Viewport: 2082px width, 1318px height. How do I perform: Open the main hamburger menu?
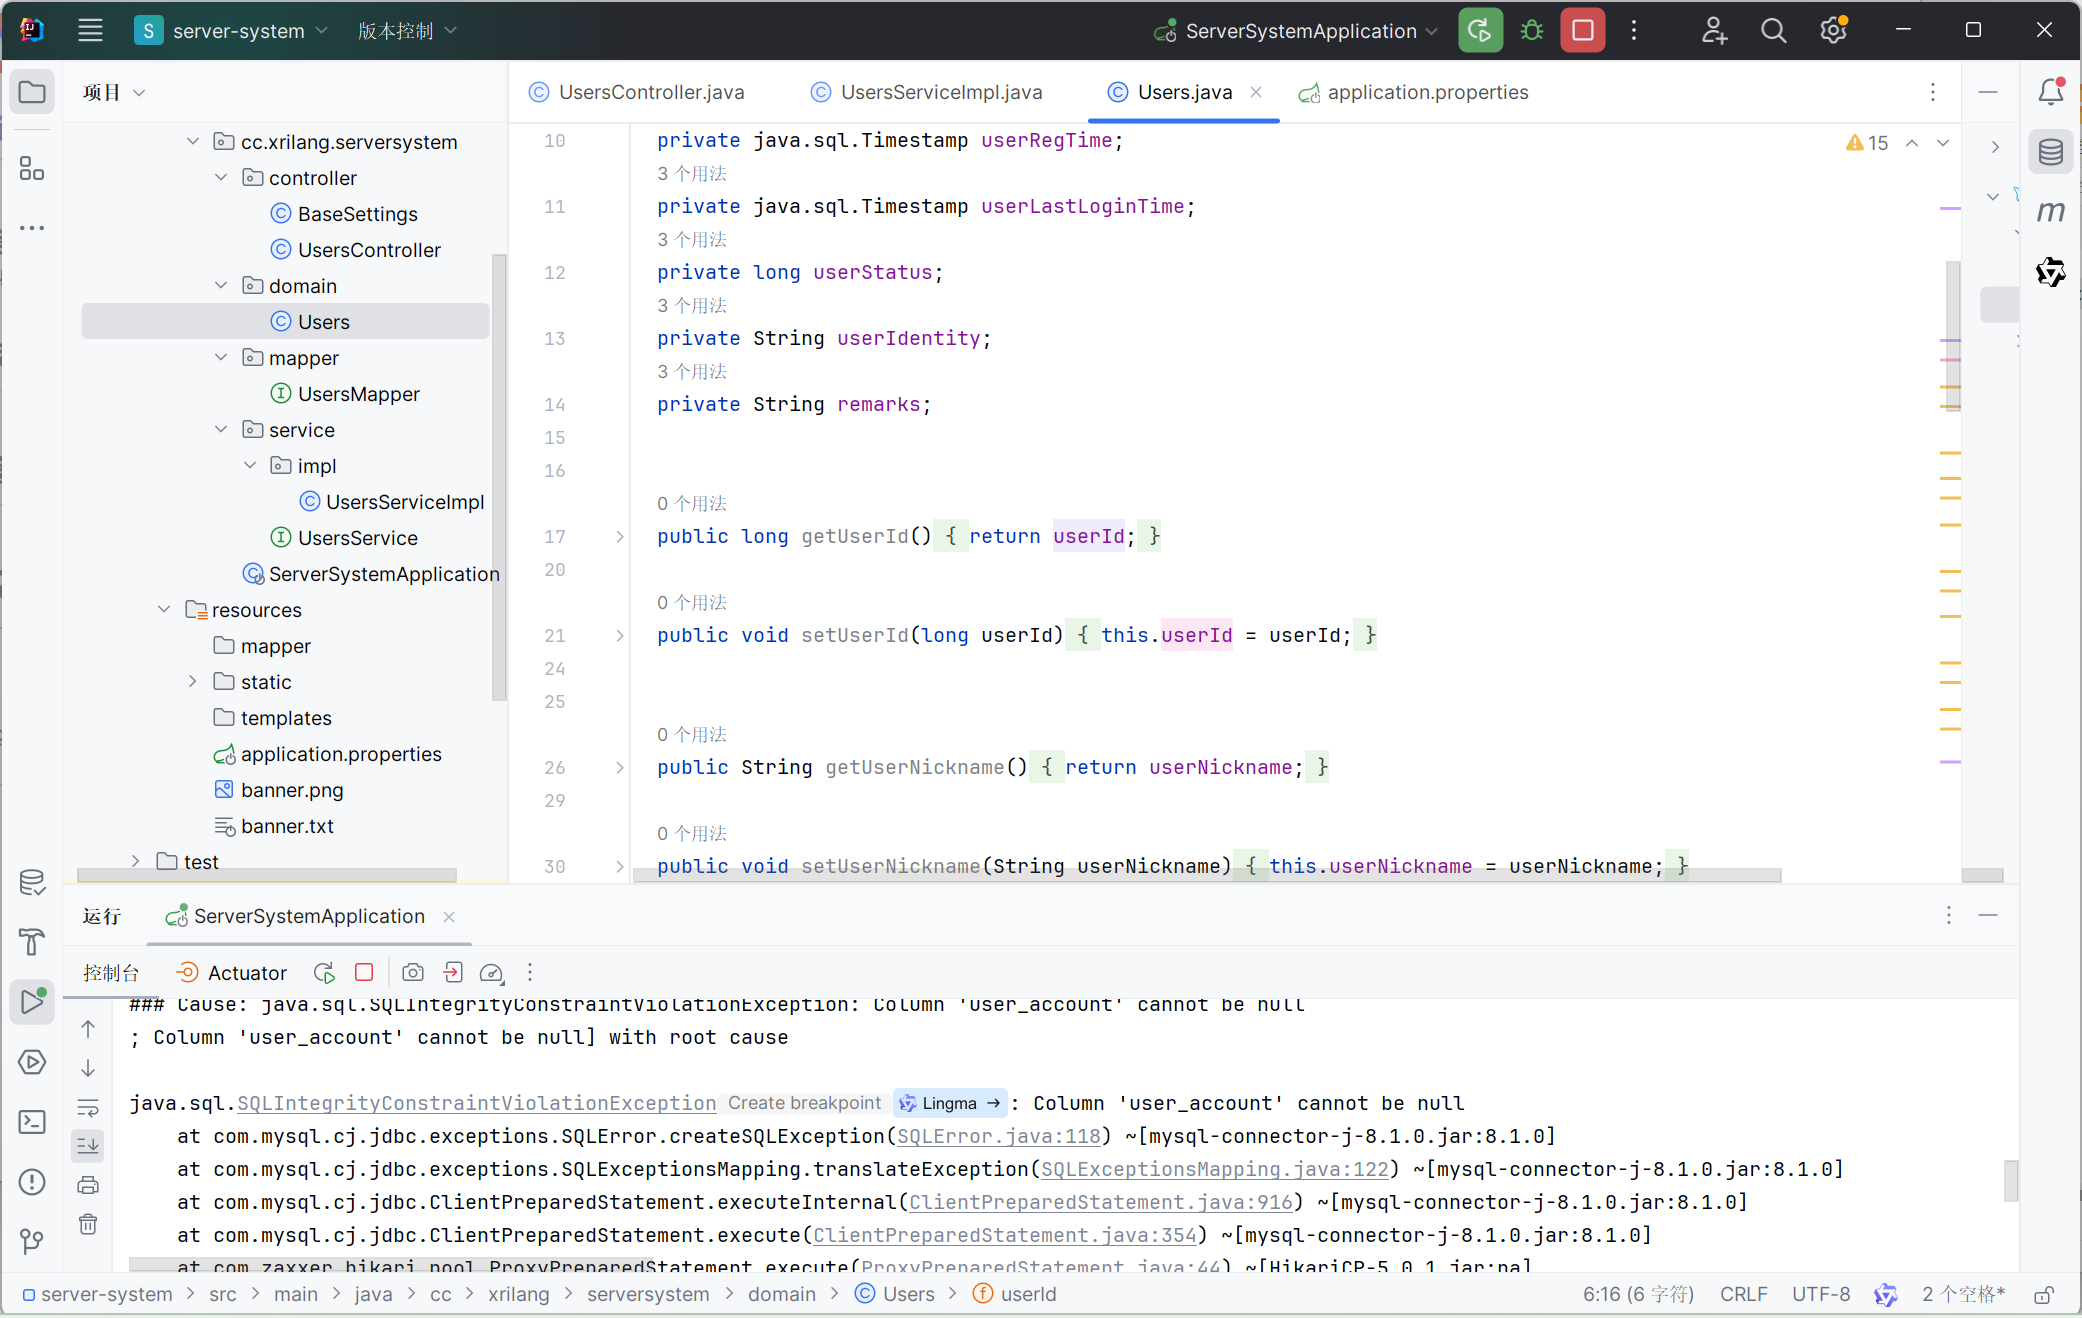(90, 30)
